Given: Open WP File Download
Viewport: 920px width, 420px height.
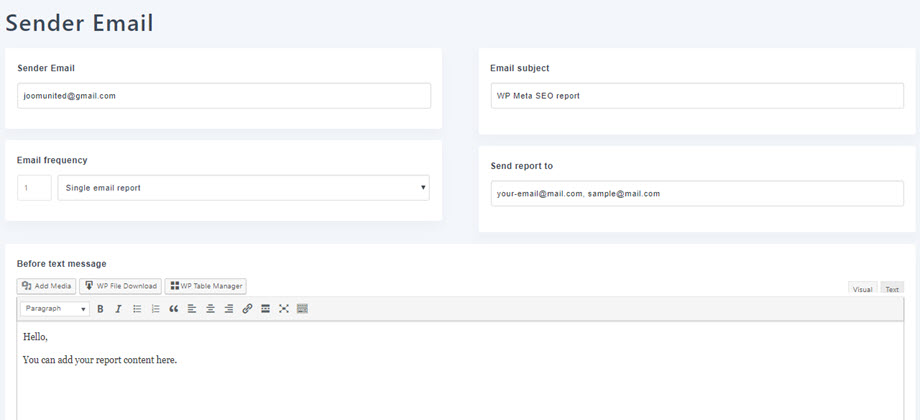Looking at the screenshot, I should (x=121, y=286).
